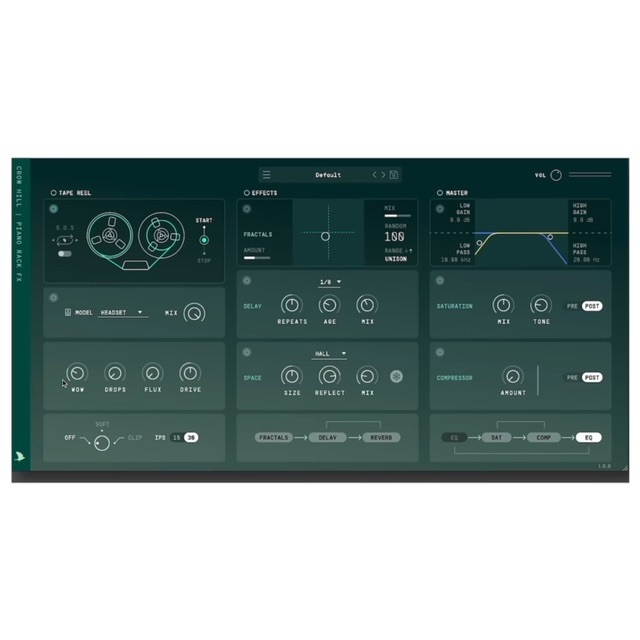Image resolution: width=640 pixels, height=640 pixels.
Task: Click the delay AGE knob
Action: click(329, 305)
